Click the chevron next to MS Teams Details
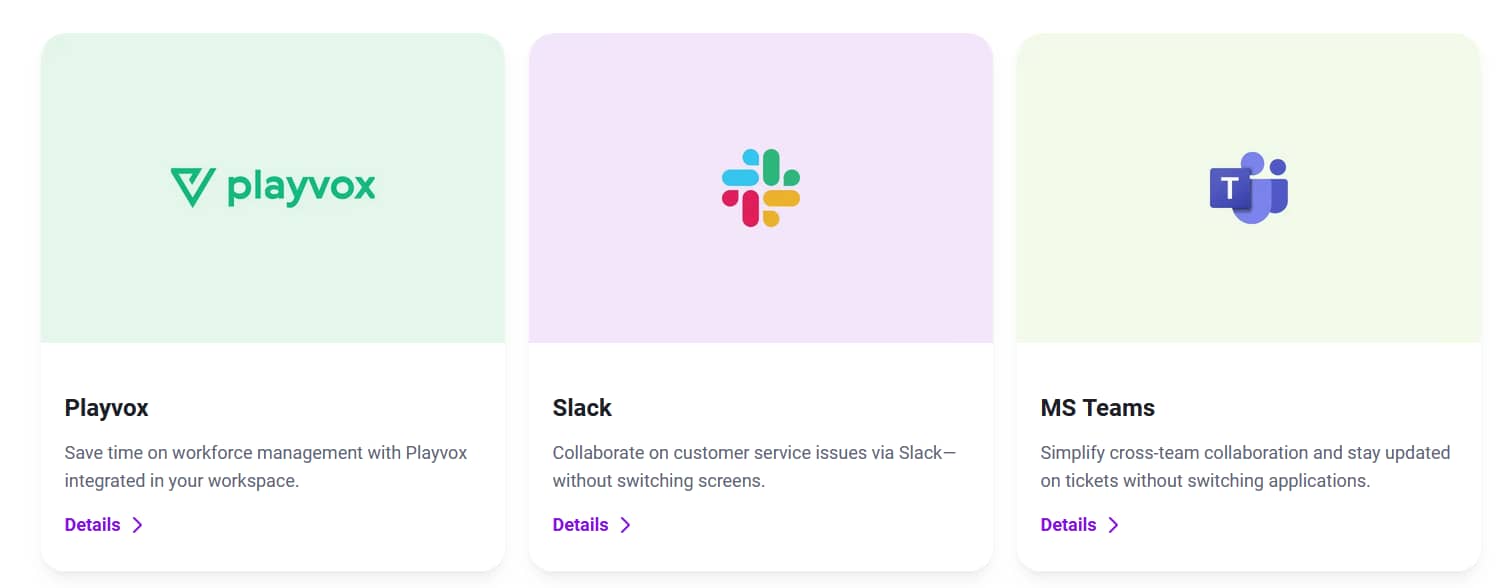Screen dimensions: 1507x588 [1113, 524]
